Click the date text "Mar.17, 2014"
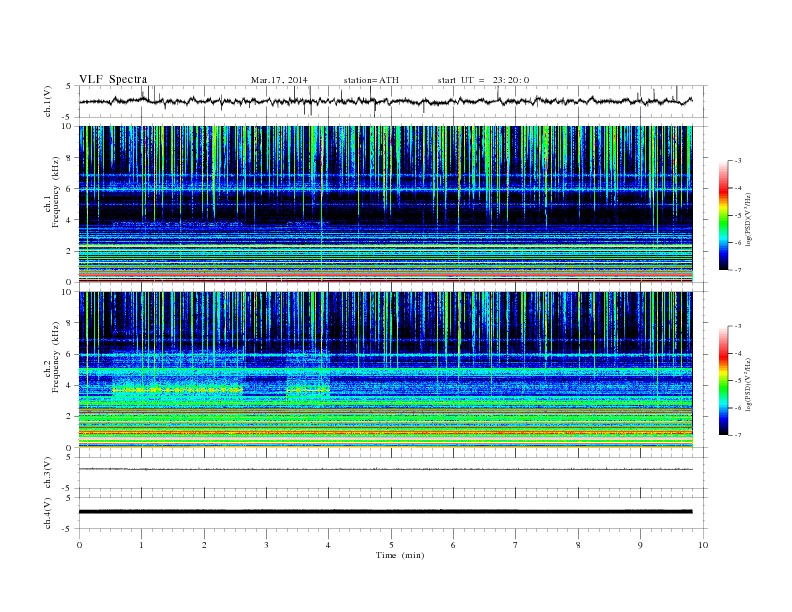The width and height of the screenshot is (792, 612). coord(279,80)
